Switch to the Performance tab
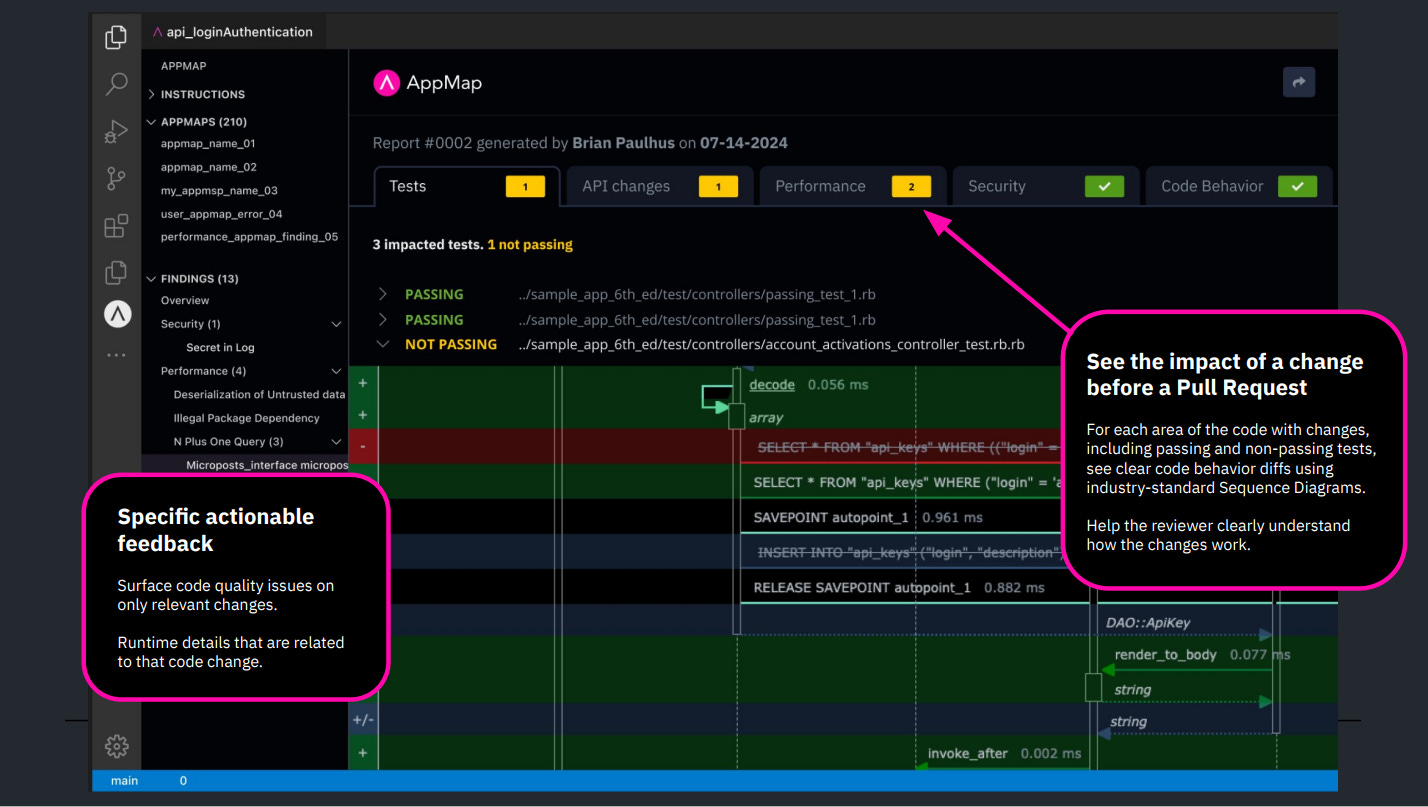 point(853,186)
